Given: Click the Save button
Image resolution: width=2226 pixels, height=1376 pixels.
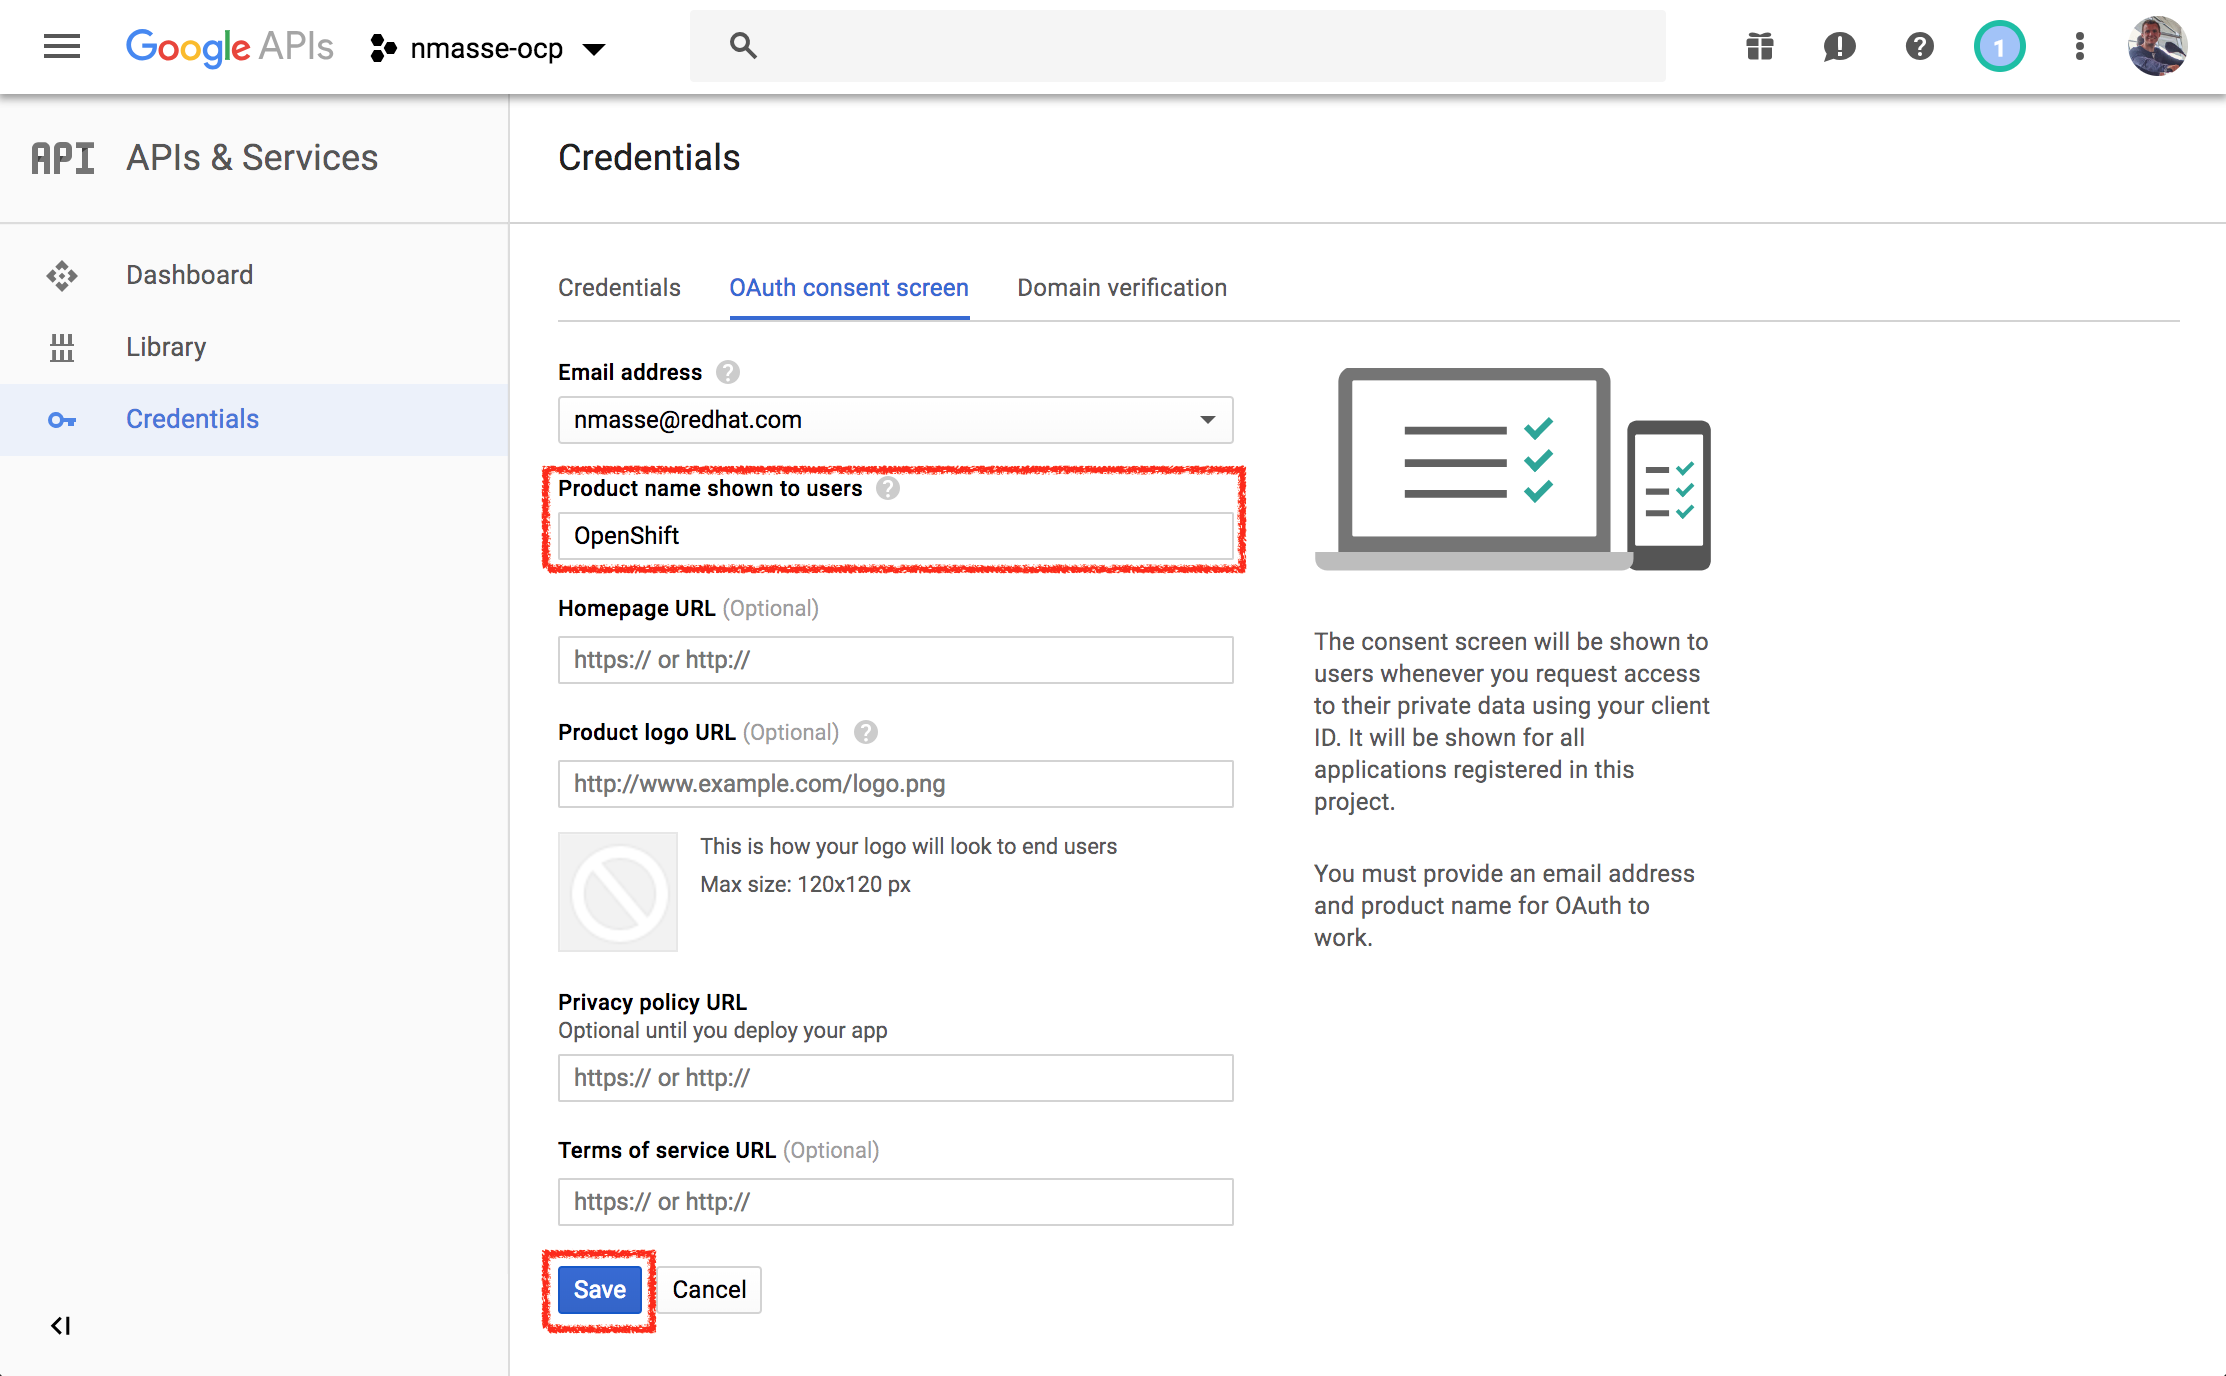Looking at the screenshot, I should pyautogui.click(x=599, y=1290).
